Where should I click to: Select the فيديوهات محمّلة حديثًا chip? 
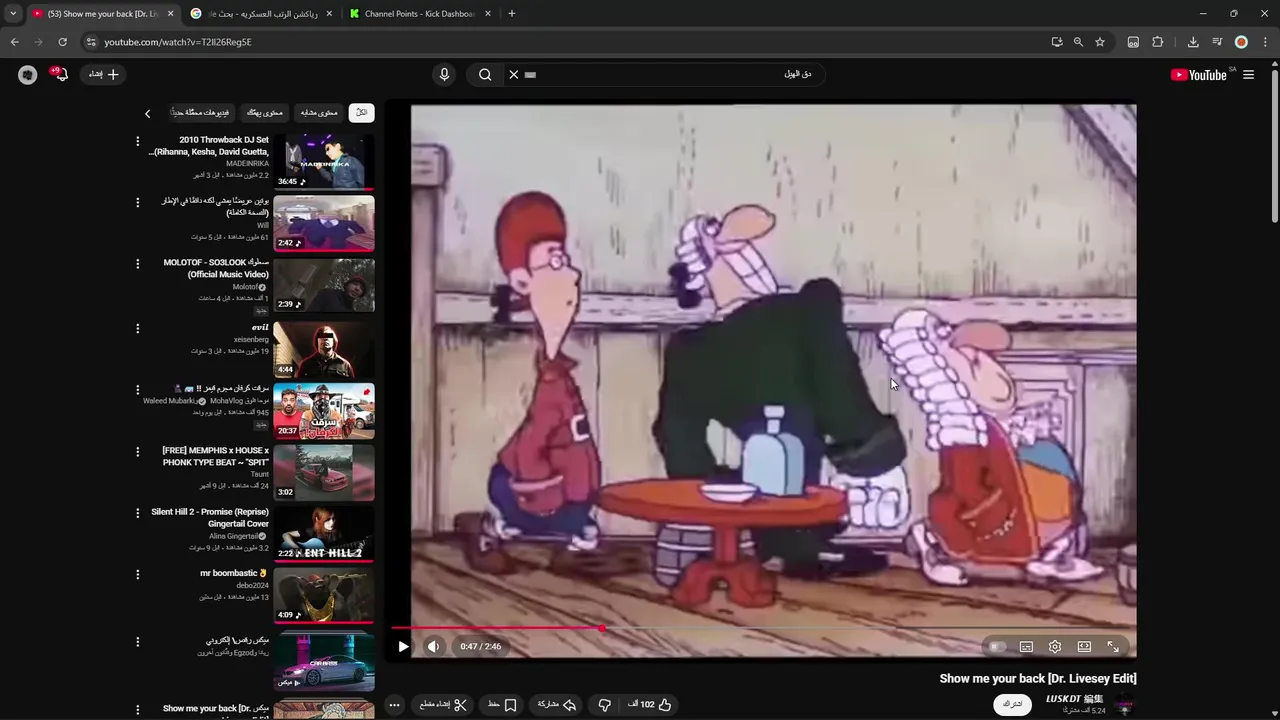click(200, 113)
